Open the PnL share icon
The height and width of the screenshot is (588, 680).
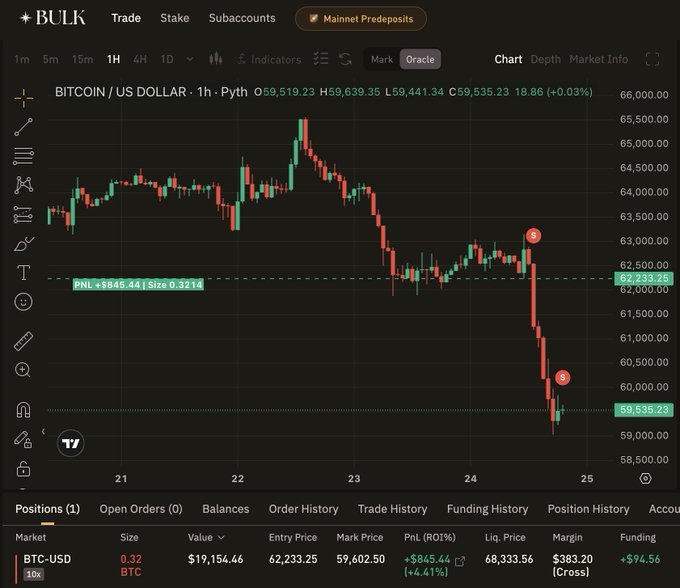pyautogui.click(x=460, y=562)
